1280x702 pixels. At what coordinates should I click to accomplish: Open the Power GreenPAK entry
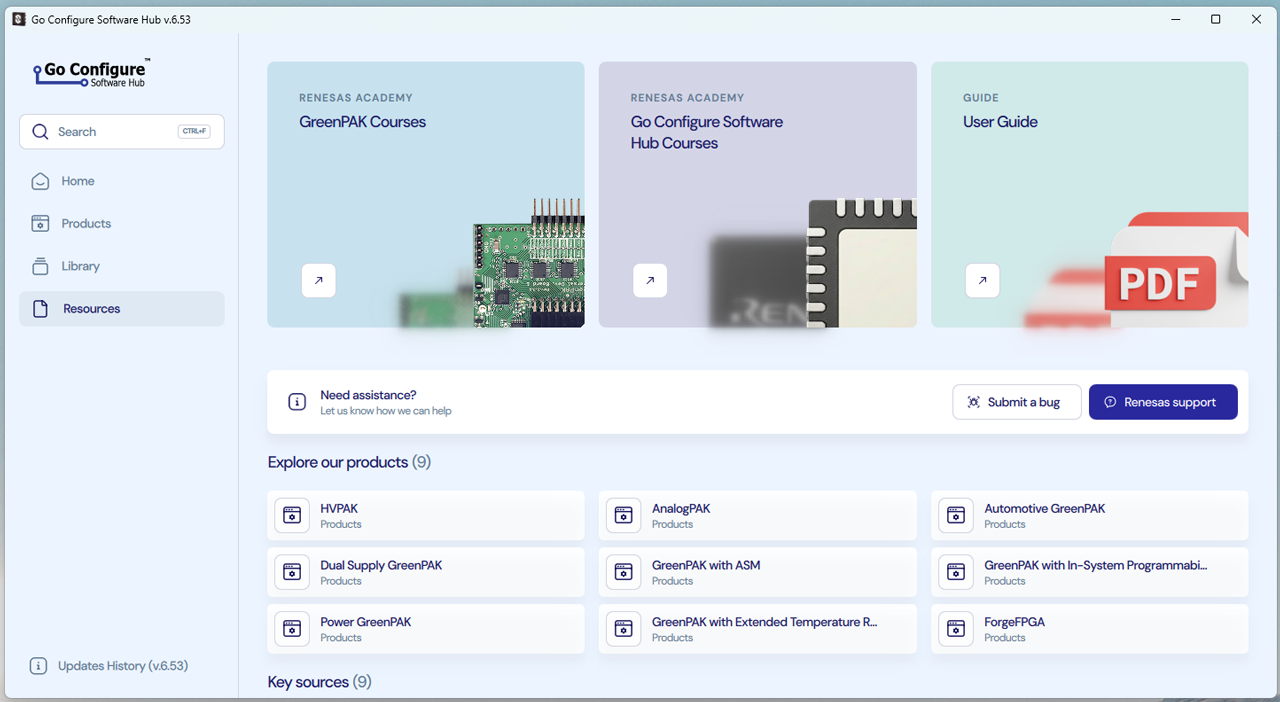[426, 629]
